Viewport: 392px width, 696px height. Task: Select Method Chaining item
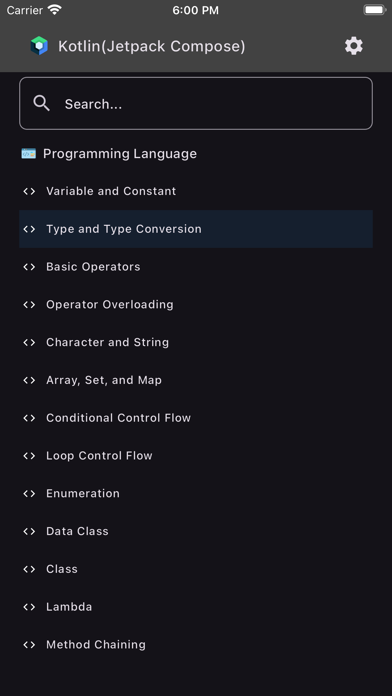(x=196, y=645)
